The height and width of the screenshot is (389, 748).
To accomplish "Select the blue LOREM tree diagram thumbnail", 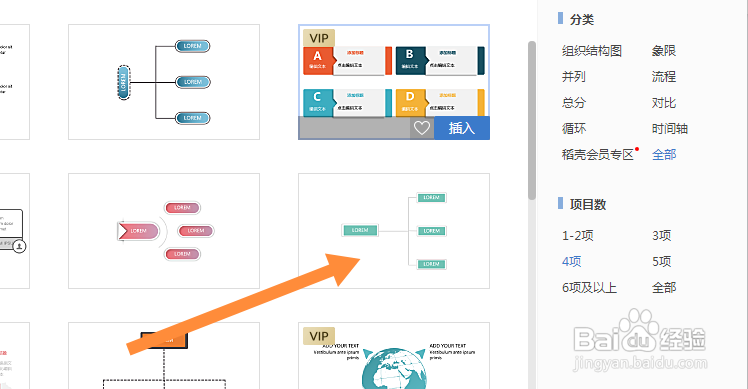I will pos(164,82).
